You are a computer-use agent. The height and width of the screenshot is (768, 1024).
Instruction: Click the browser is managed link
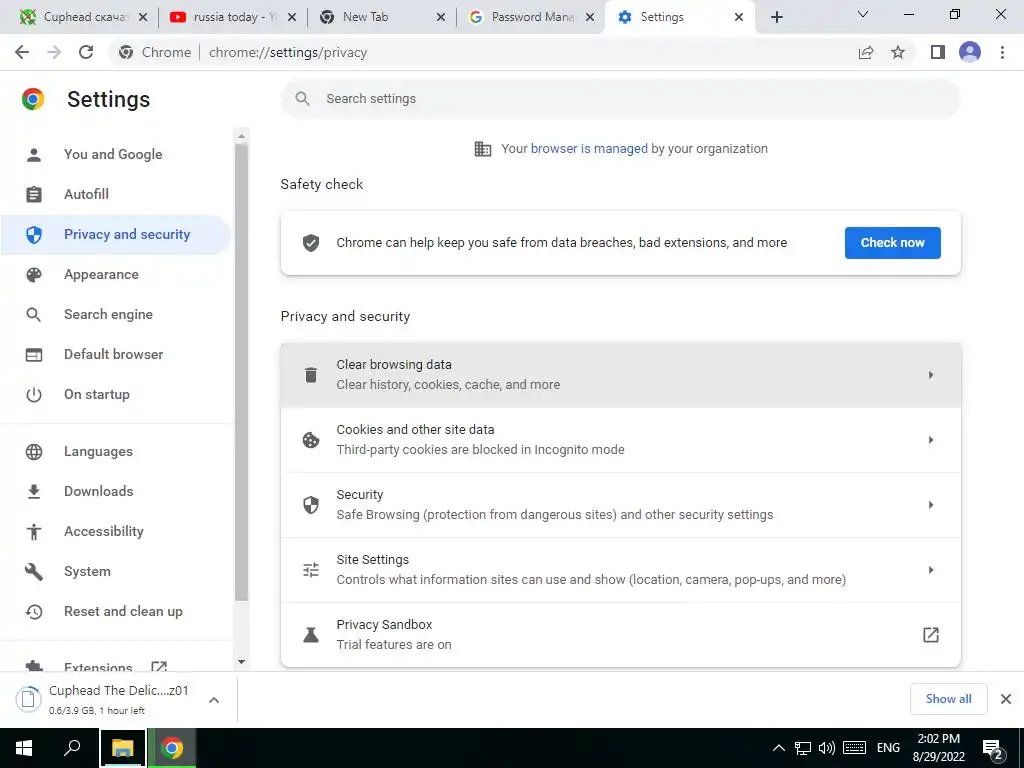(589, 149)
